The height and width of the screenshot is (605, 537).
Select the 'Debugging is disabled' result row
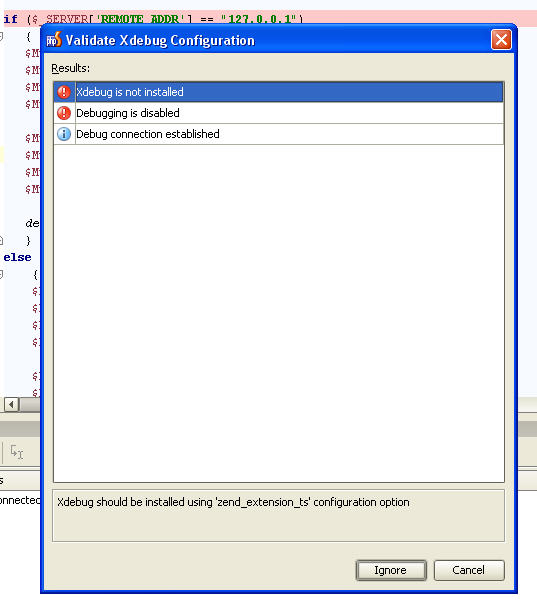coord(279,113)
